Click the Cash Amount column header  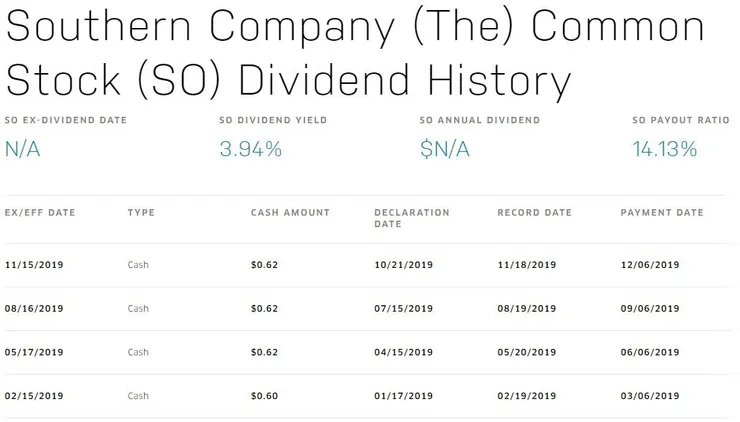point(290,213)
